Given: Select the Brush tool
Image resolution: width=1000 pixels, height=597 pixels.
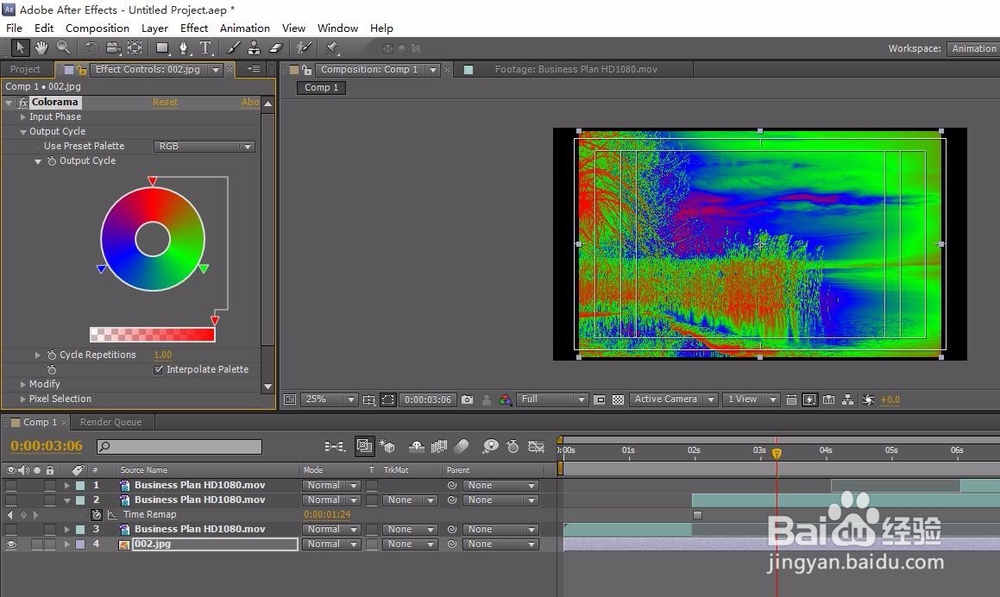Looking at the screenshot, I should pos(233,48).
